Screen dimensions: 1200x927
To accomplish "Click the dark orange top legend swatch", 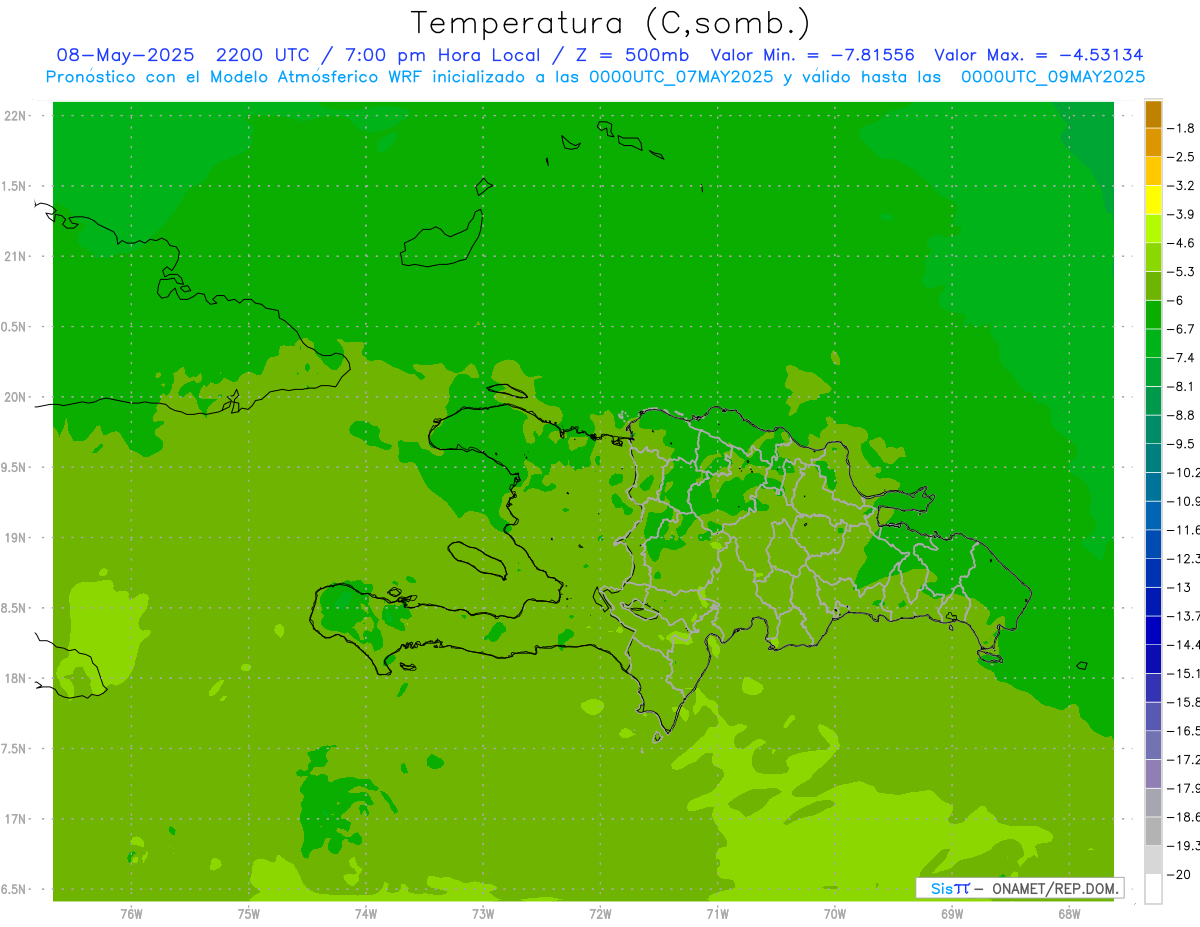I will coord(1153,114).
